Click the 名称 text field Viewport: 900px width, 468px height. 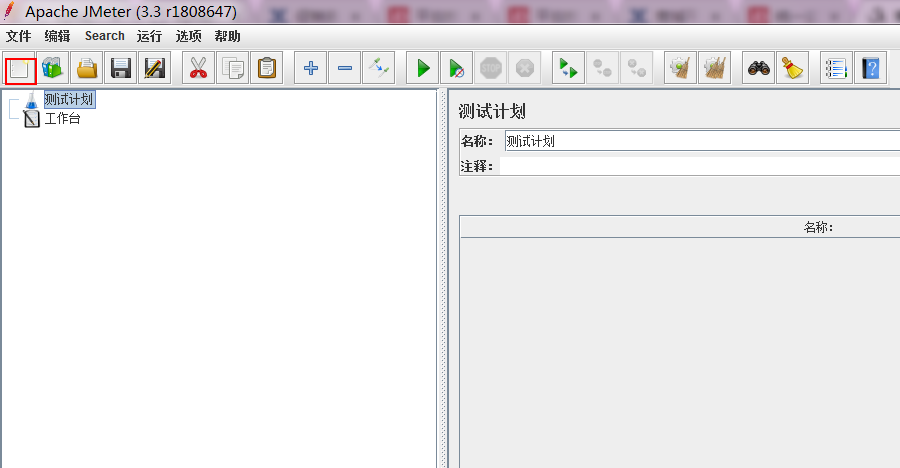[702, 141]
